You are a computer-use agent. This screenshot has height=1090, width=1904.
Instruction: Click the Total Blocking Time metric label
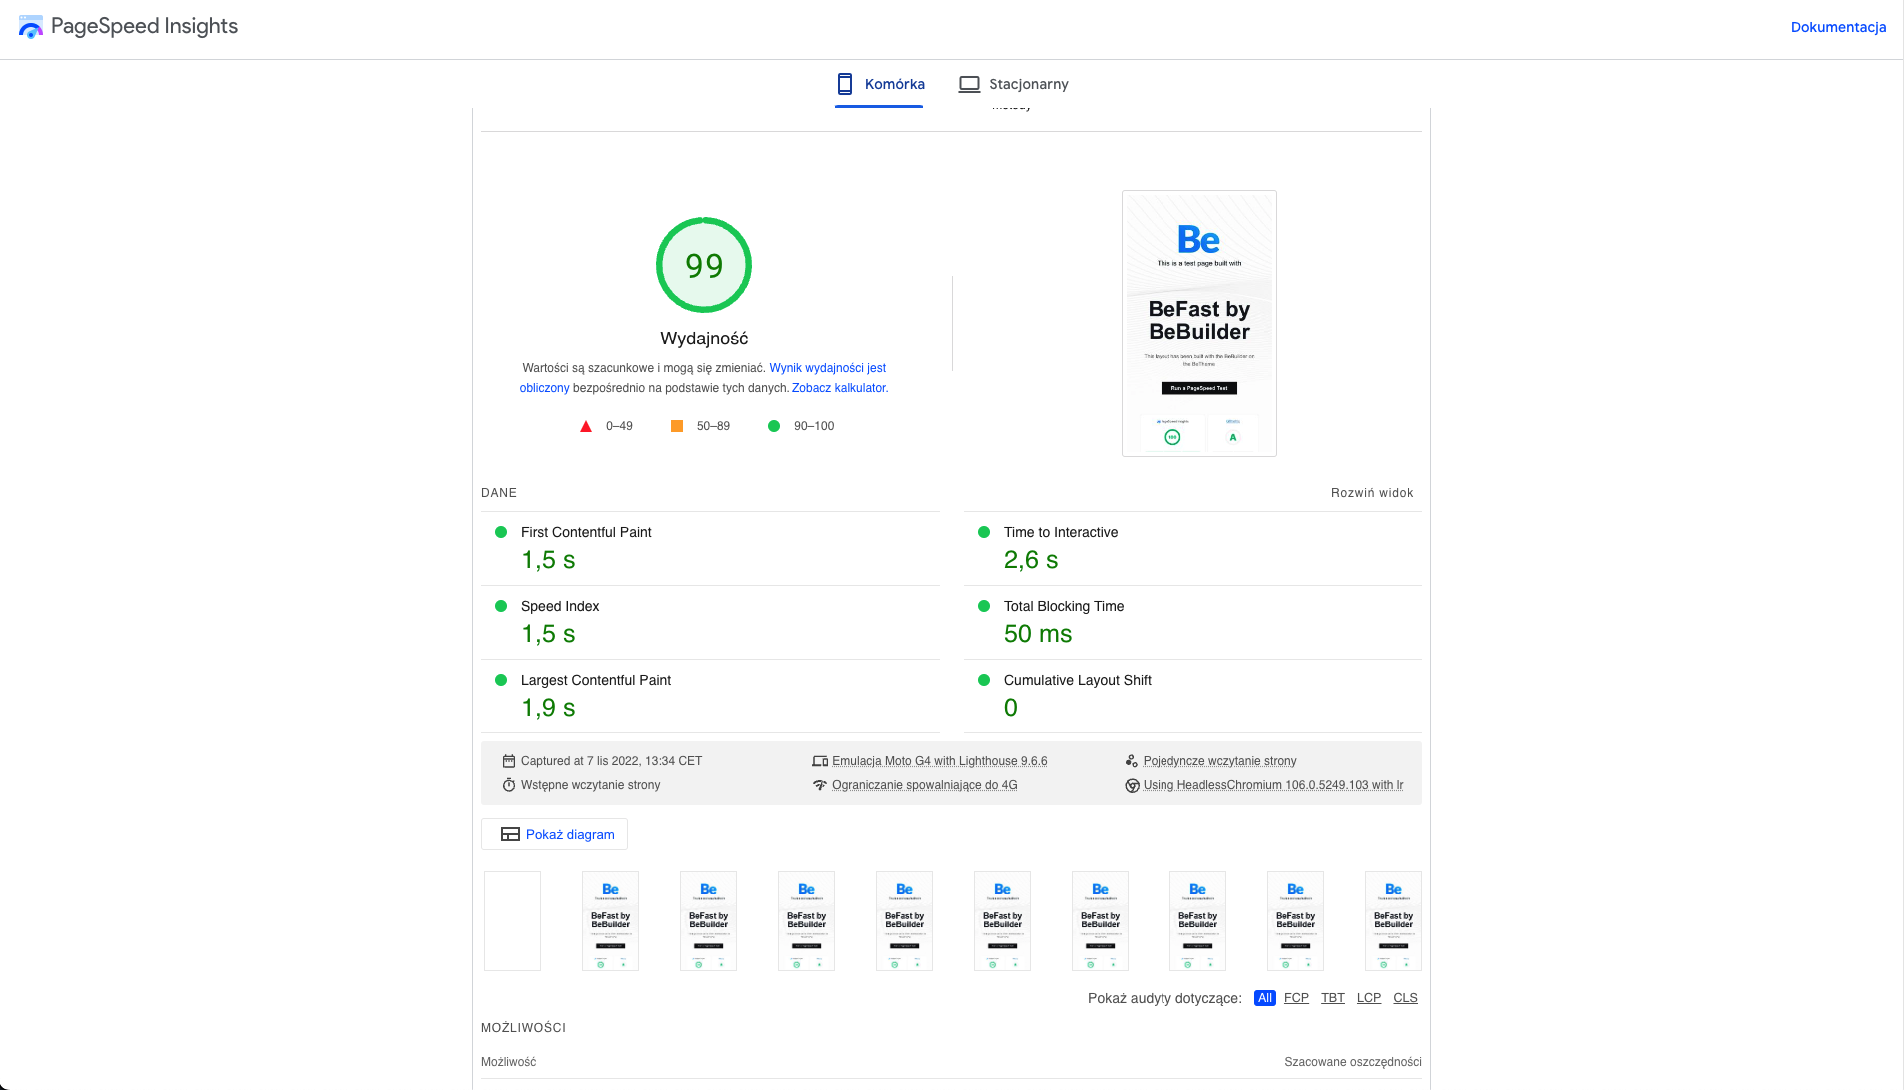(x=1064, y=606)
